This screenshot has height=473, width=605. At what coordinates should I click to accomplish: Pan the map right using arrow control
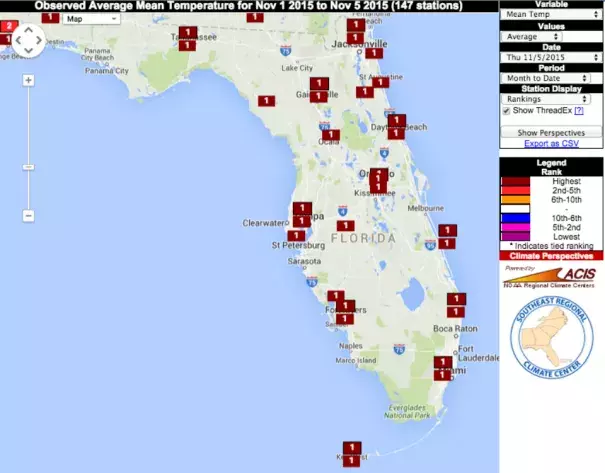(40, 41)
